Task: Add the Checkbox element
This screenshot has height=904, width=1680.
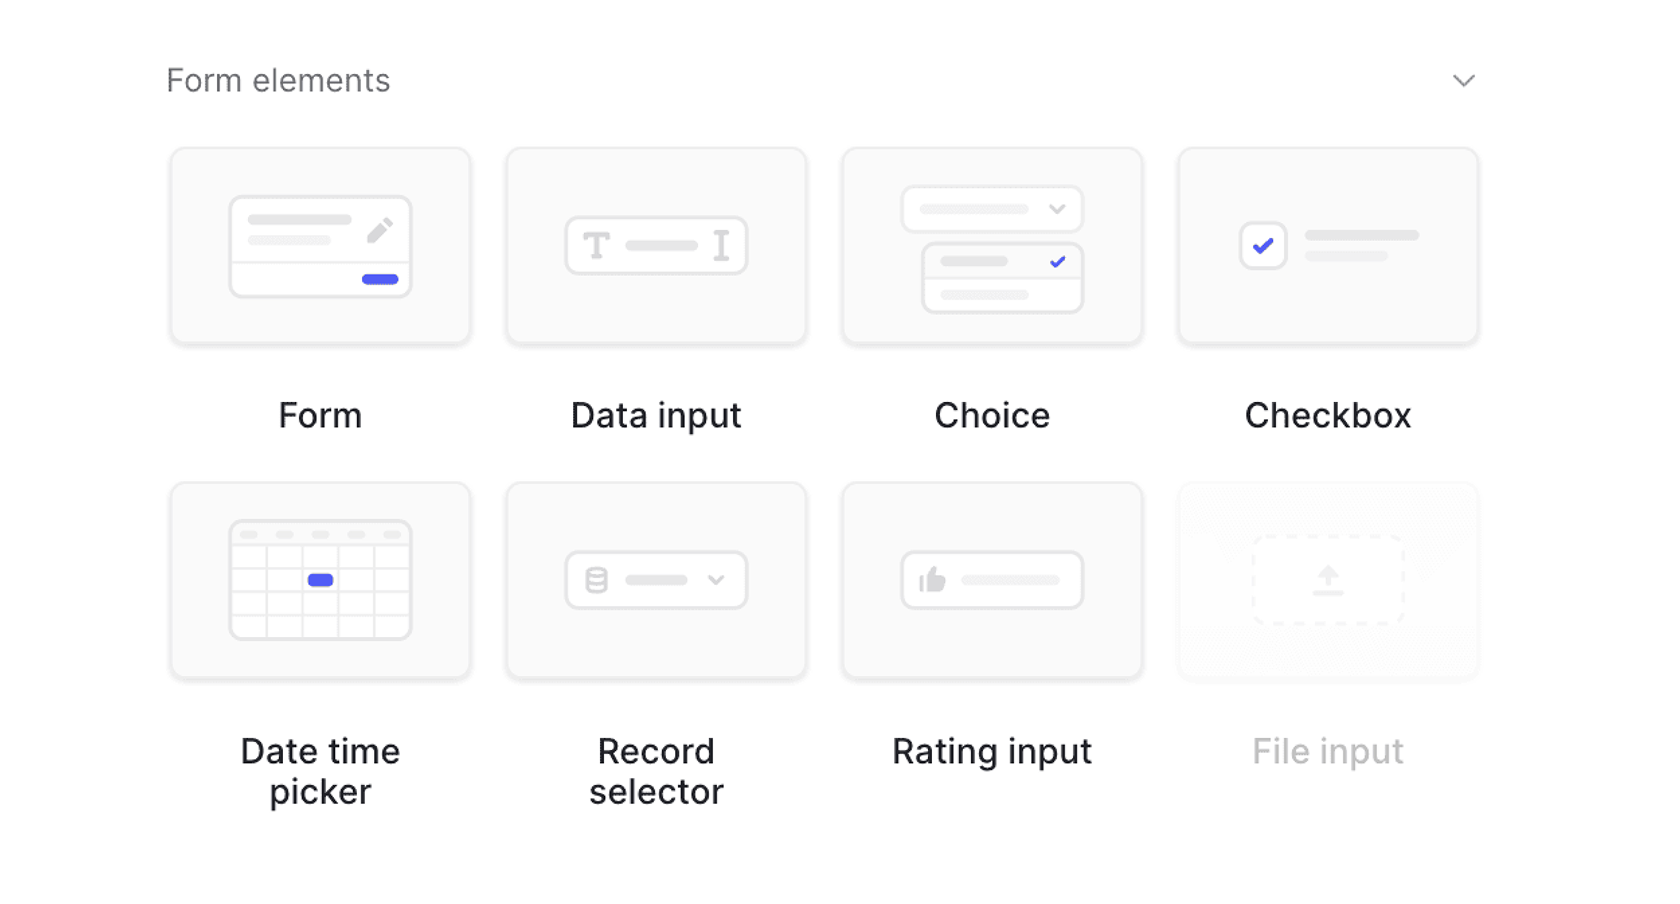Action: coord(1328,246)
